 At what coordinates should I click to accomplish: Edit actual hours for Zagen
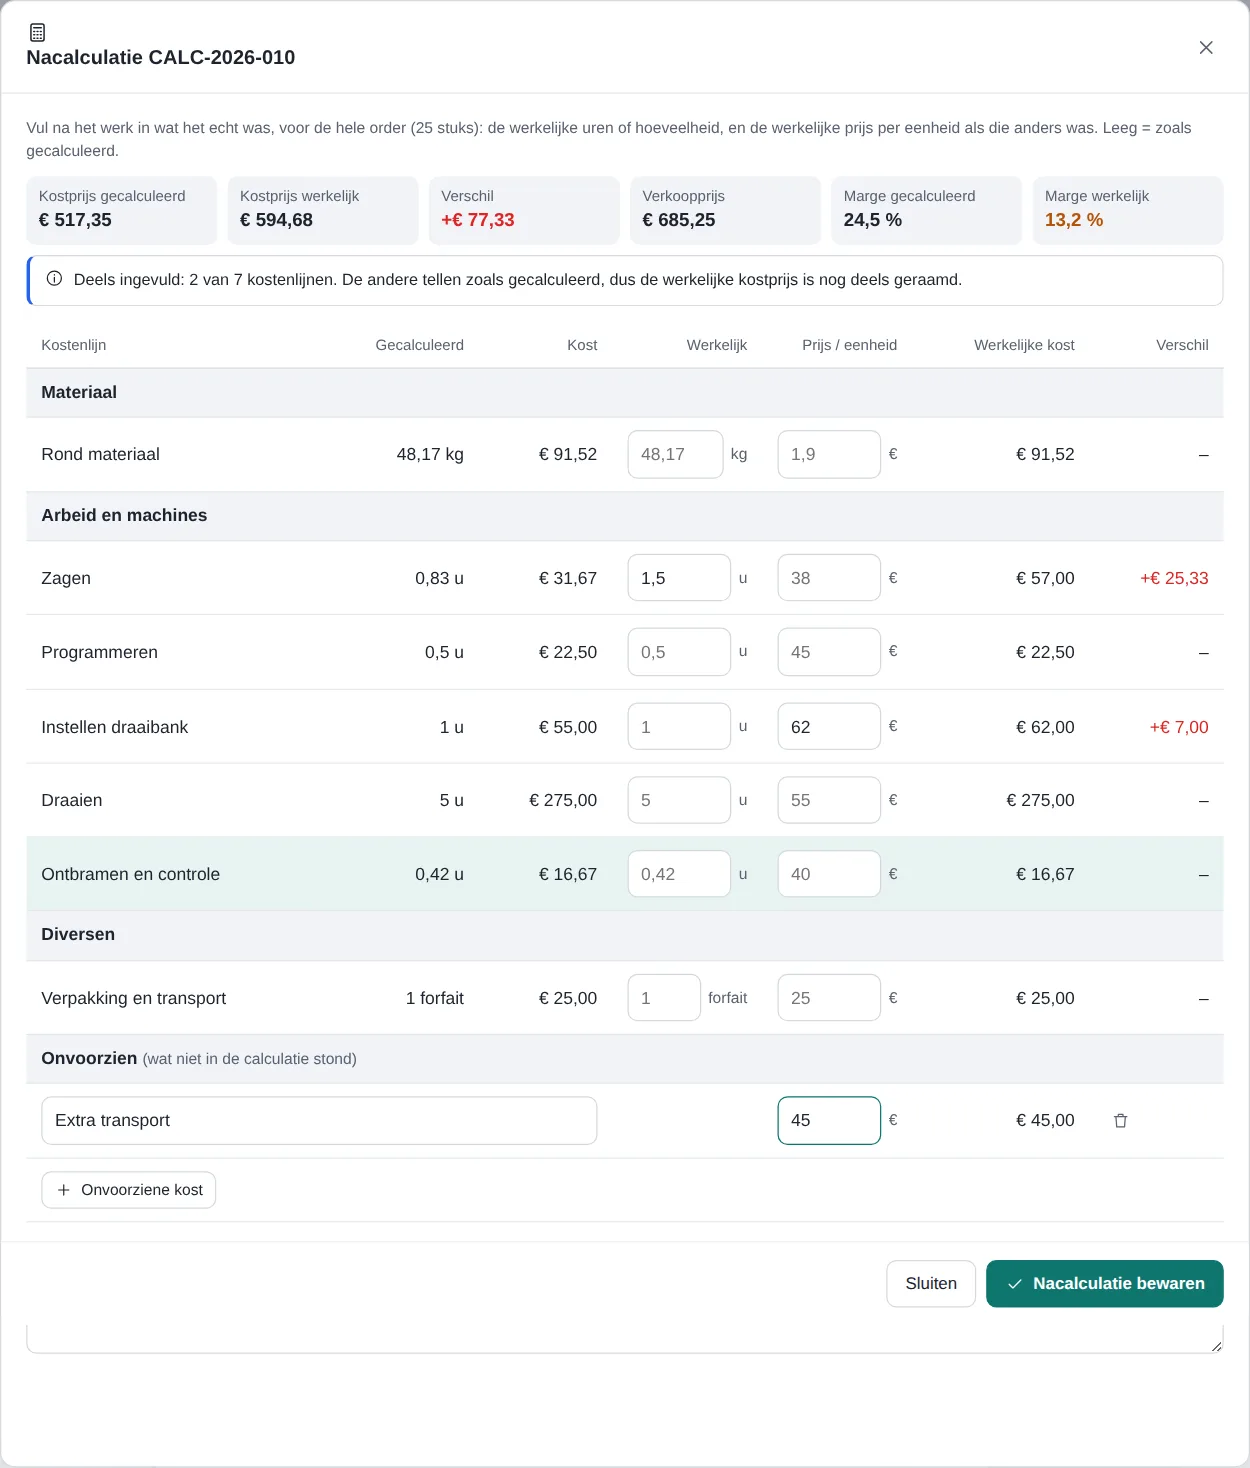pos(679,578)
